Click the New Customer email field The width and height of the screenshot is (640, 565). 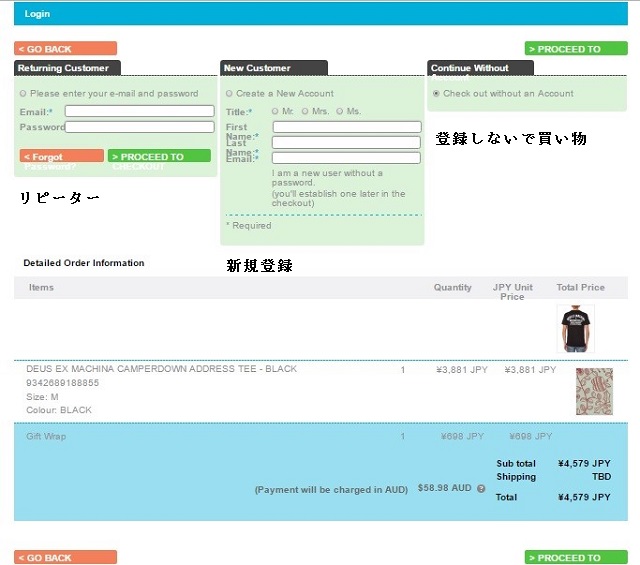[x=346, y=158]
